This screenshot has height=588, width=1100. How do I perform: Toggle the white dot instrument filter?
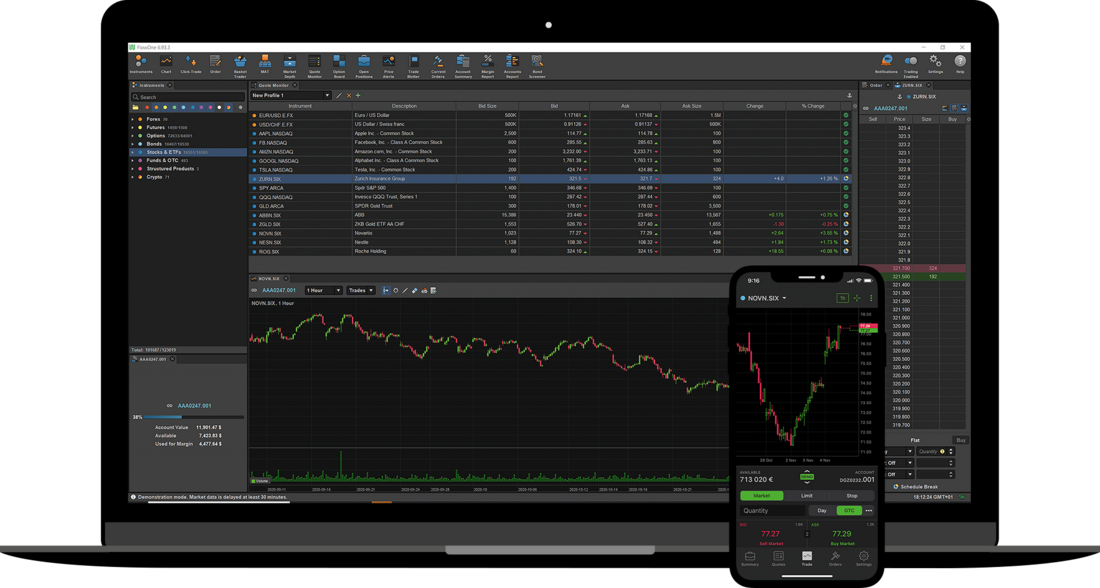220,107
